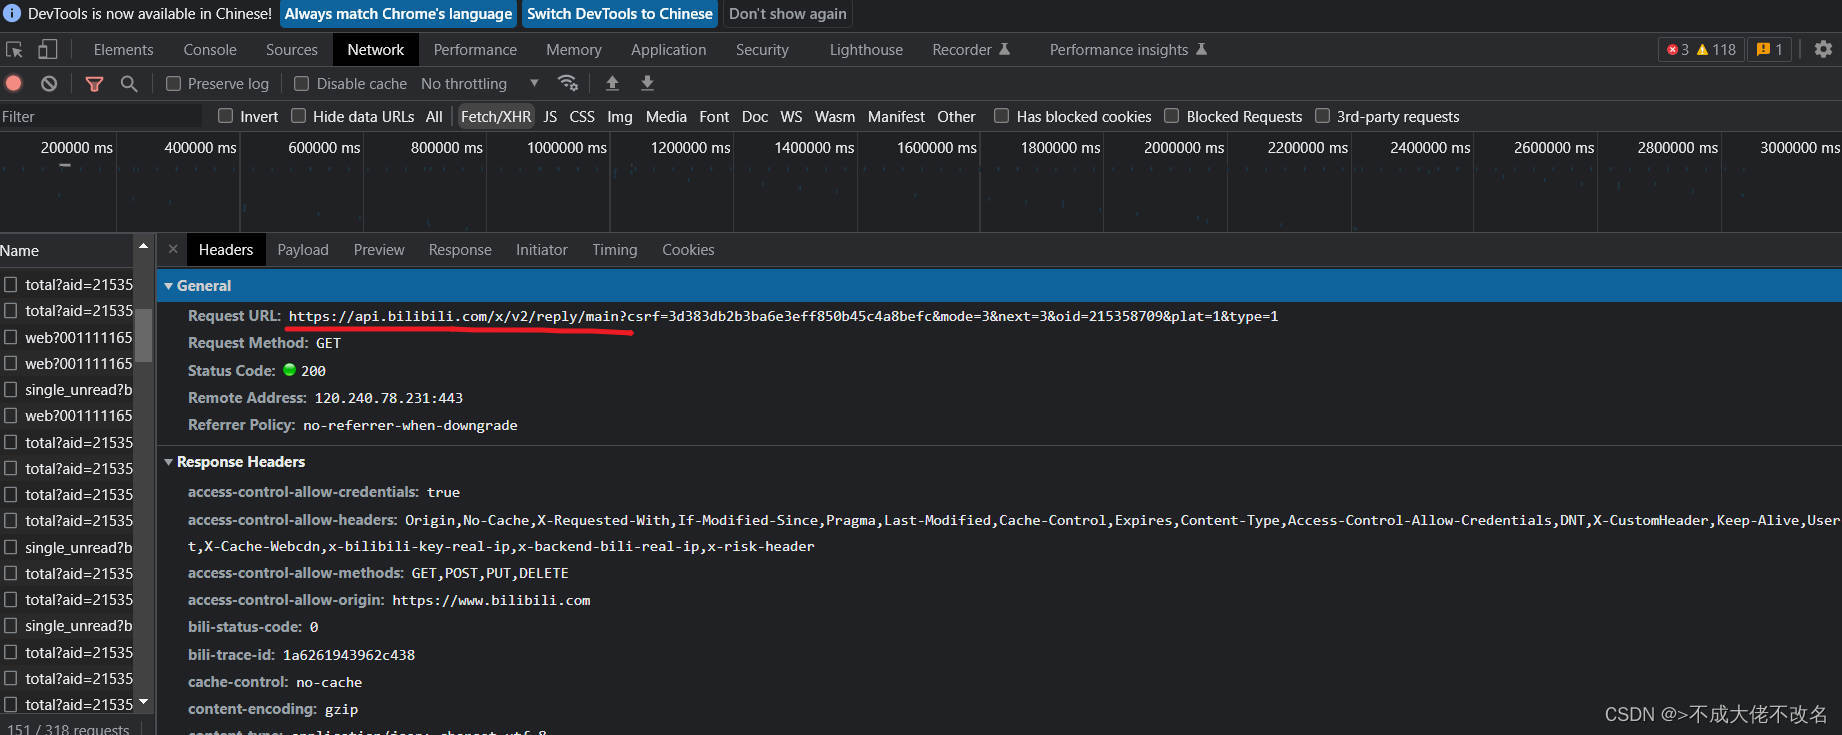Toggle the red filter funnel icon
The width and height of the screenshot is (1842, 735).
(x=94, y=84)
